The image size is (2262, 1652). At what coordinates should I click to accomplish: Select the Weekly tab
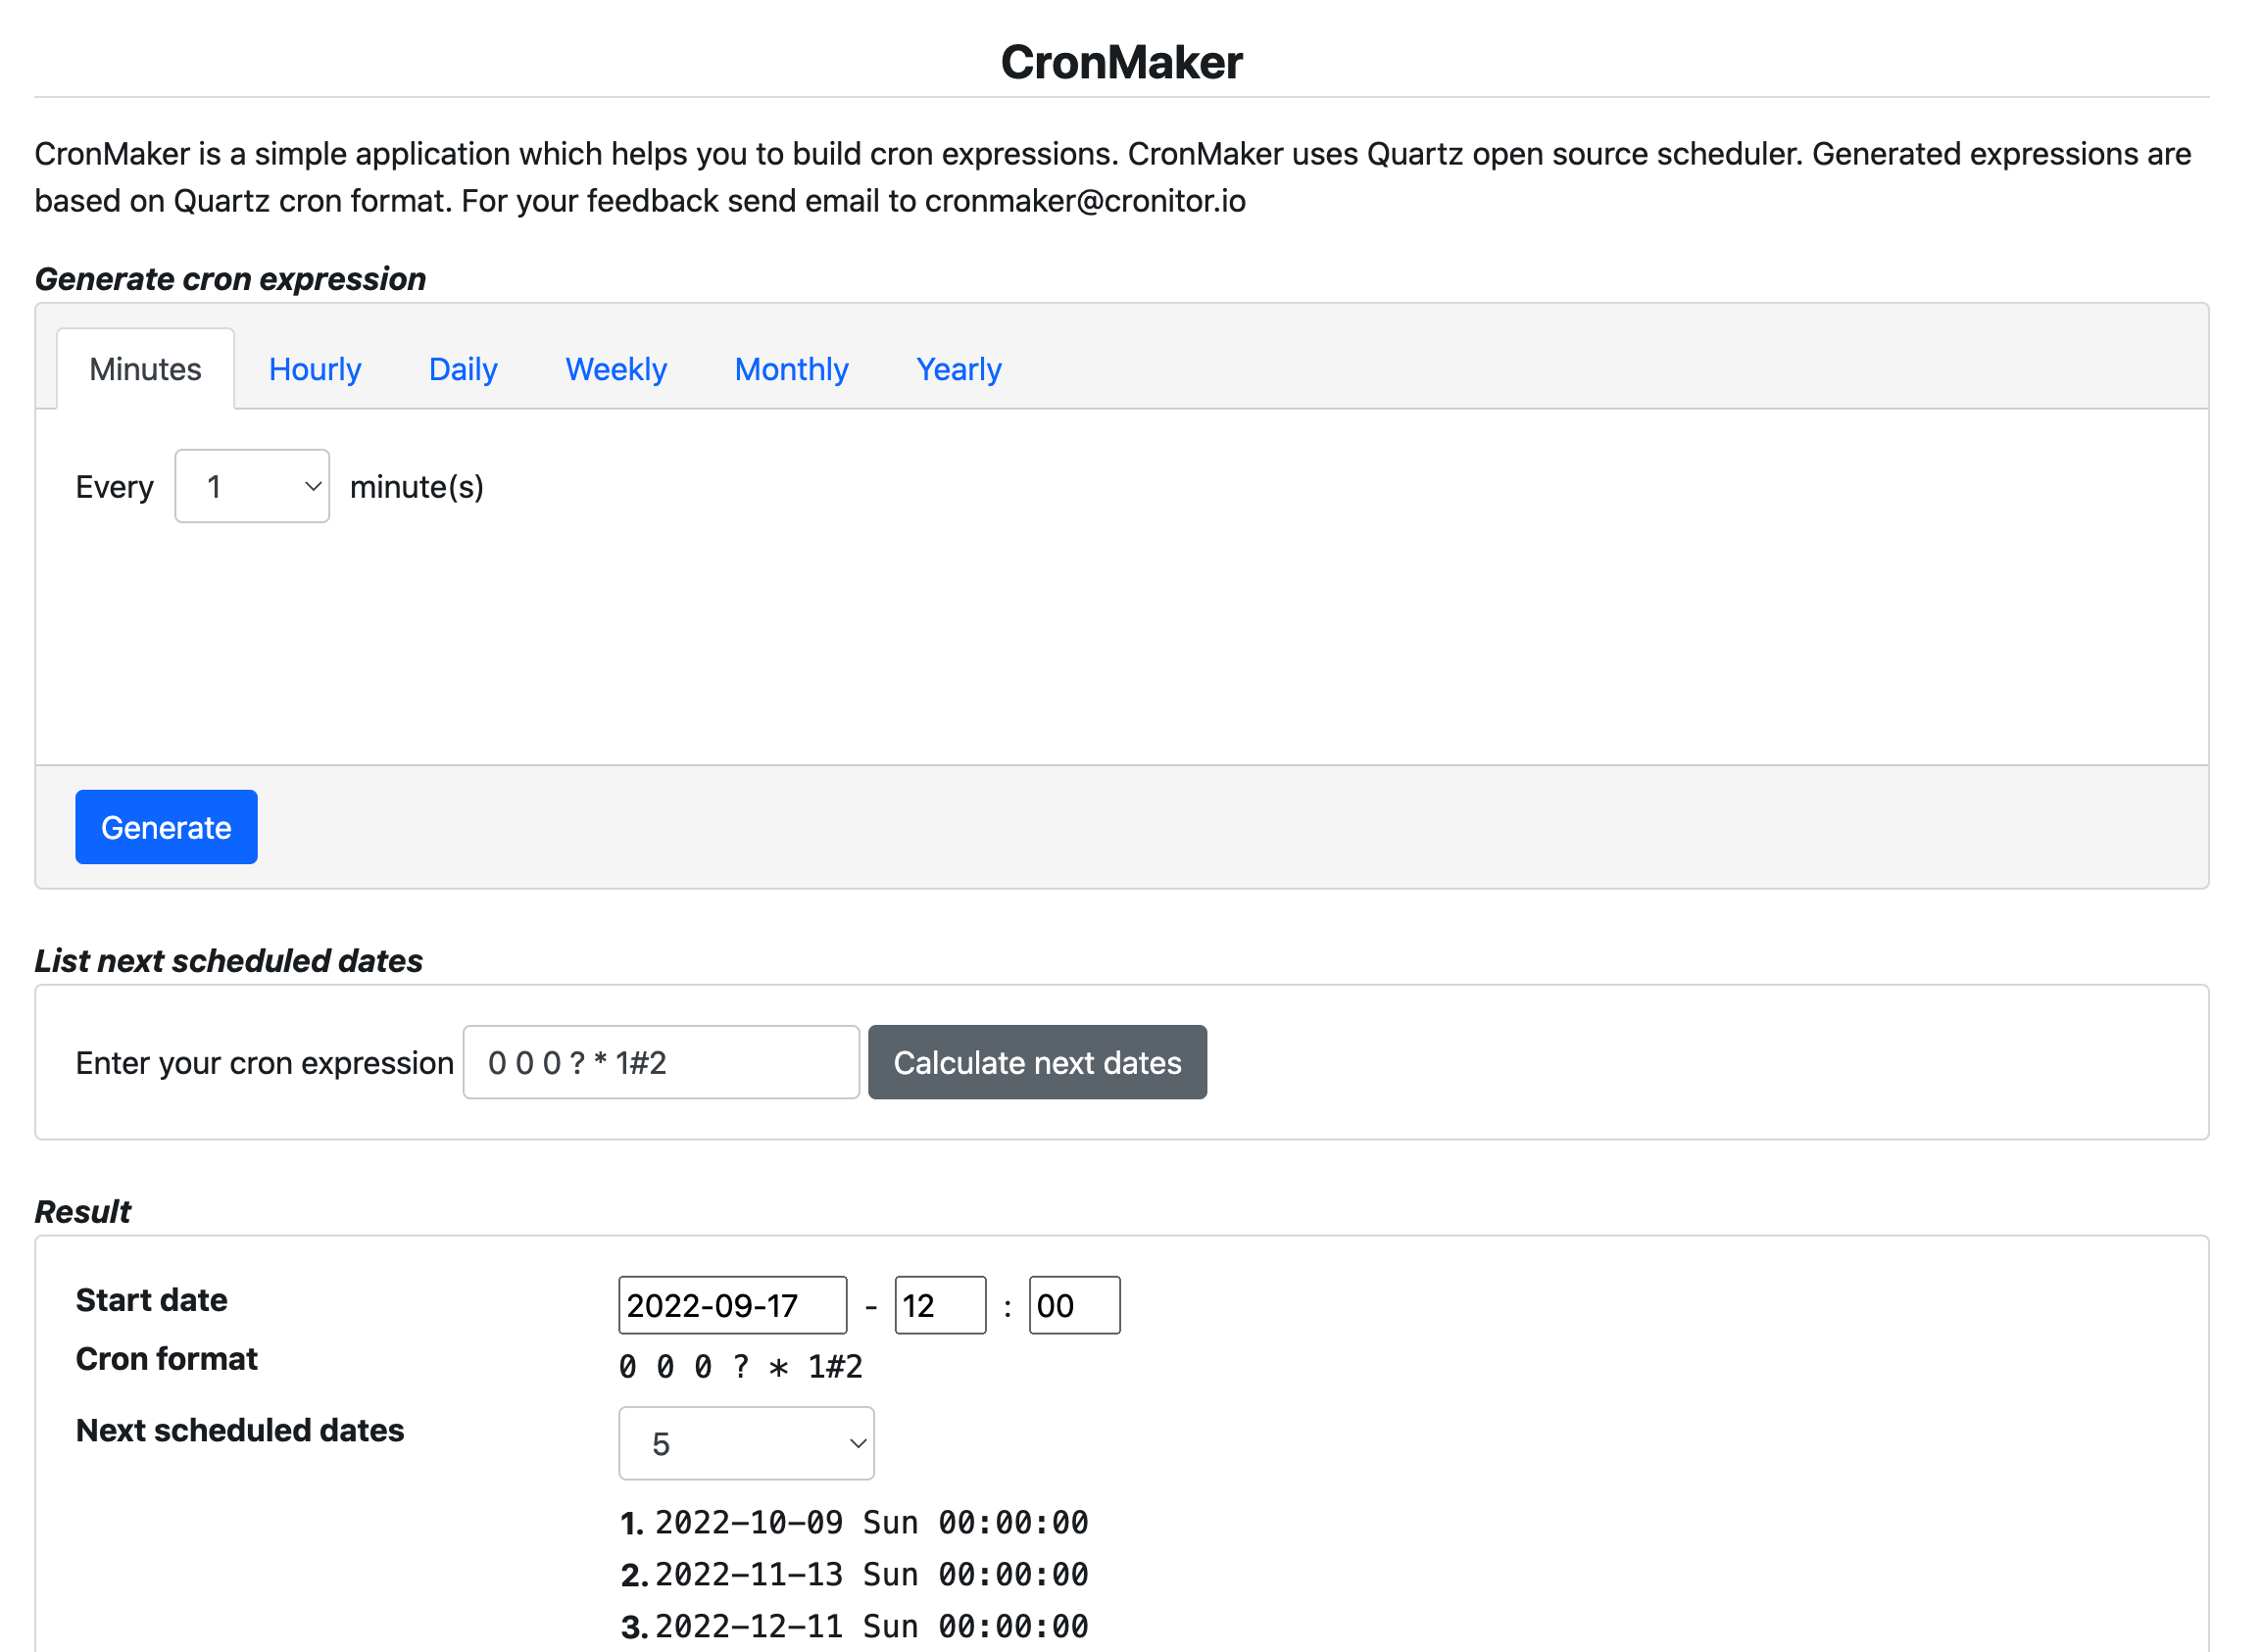(x=616, y=369)
